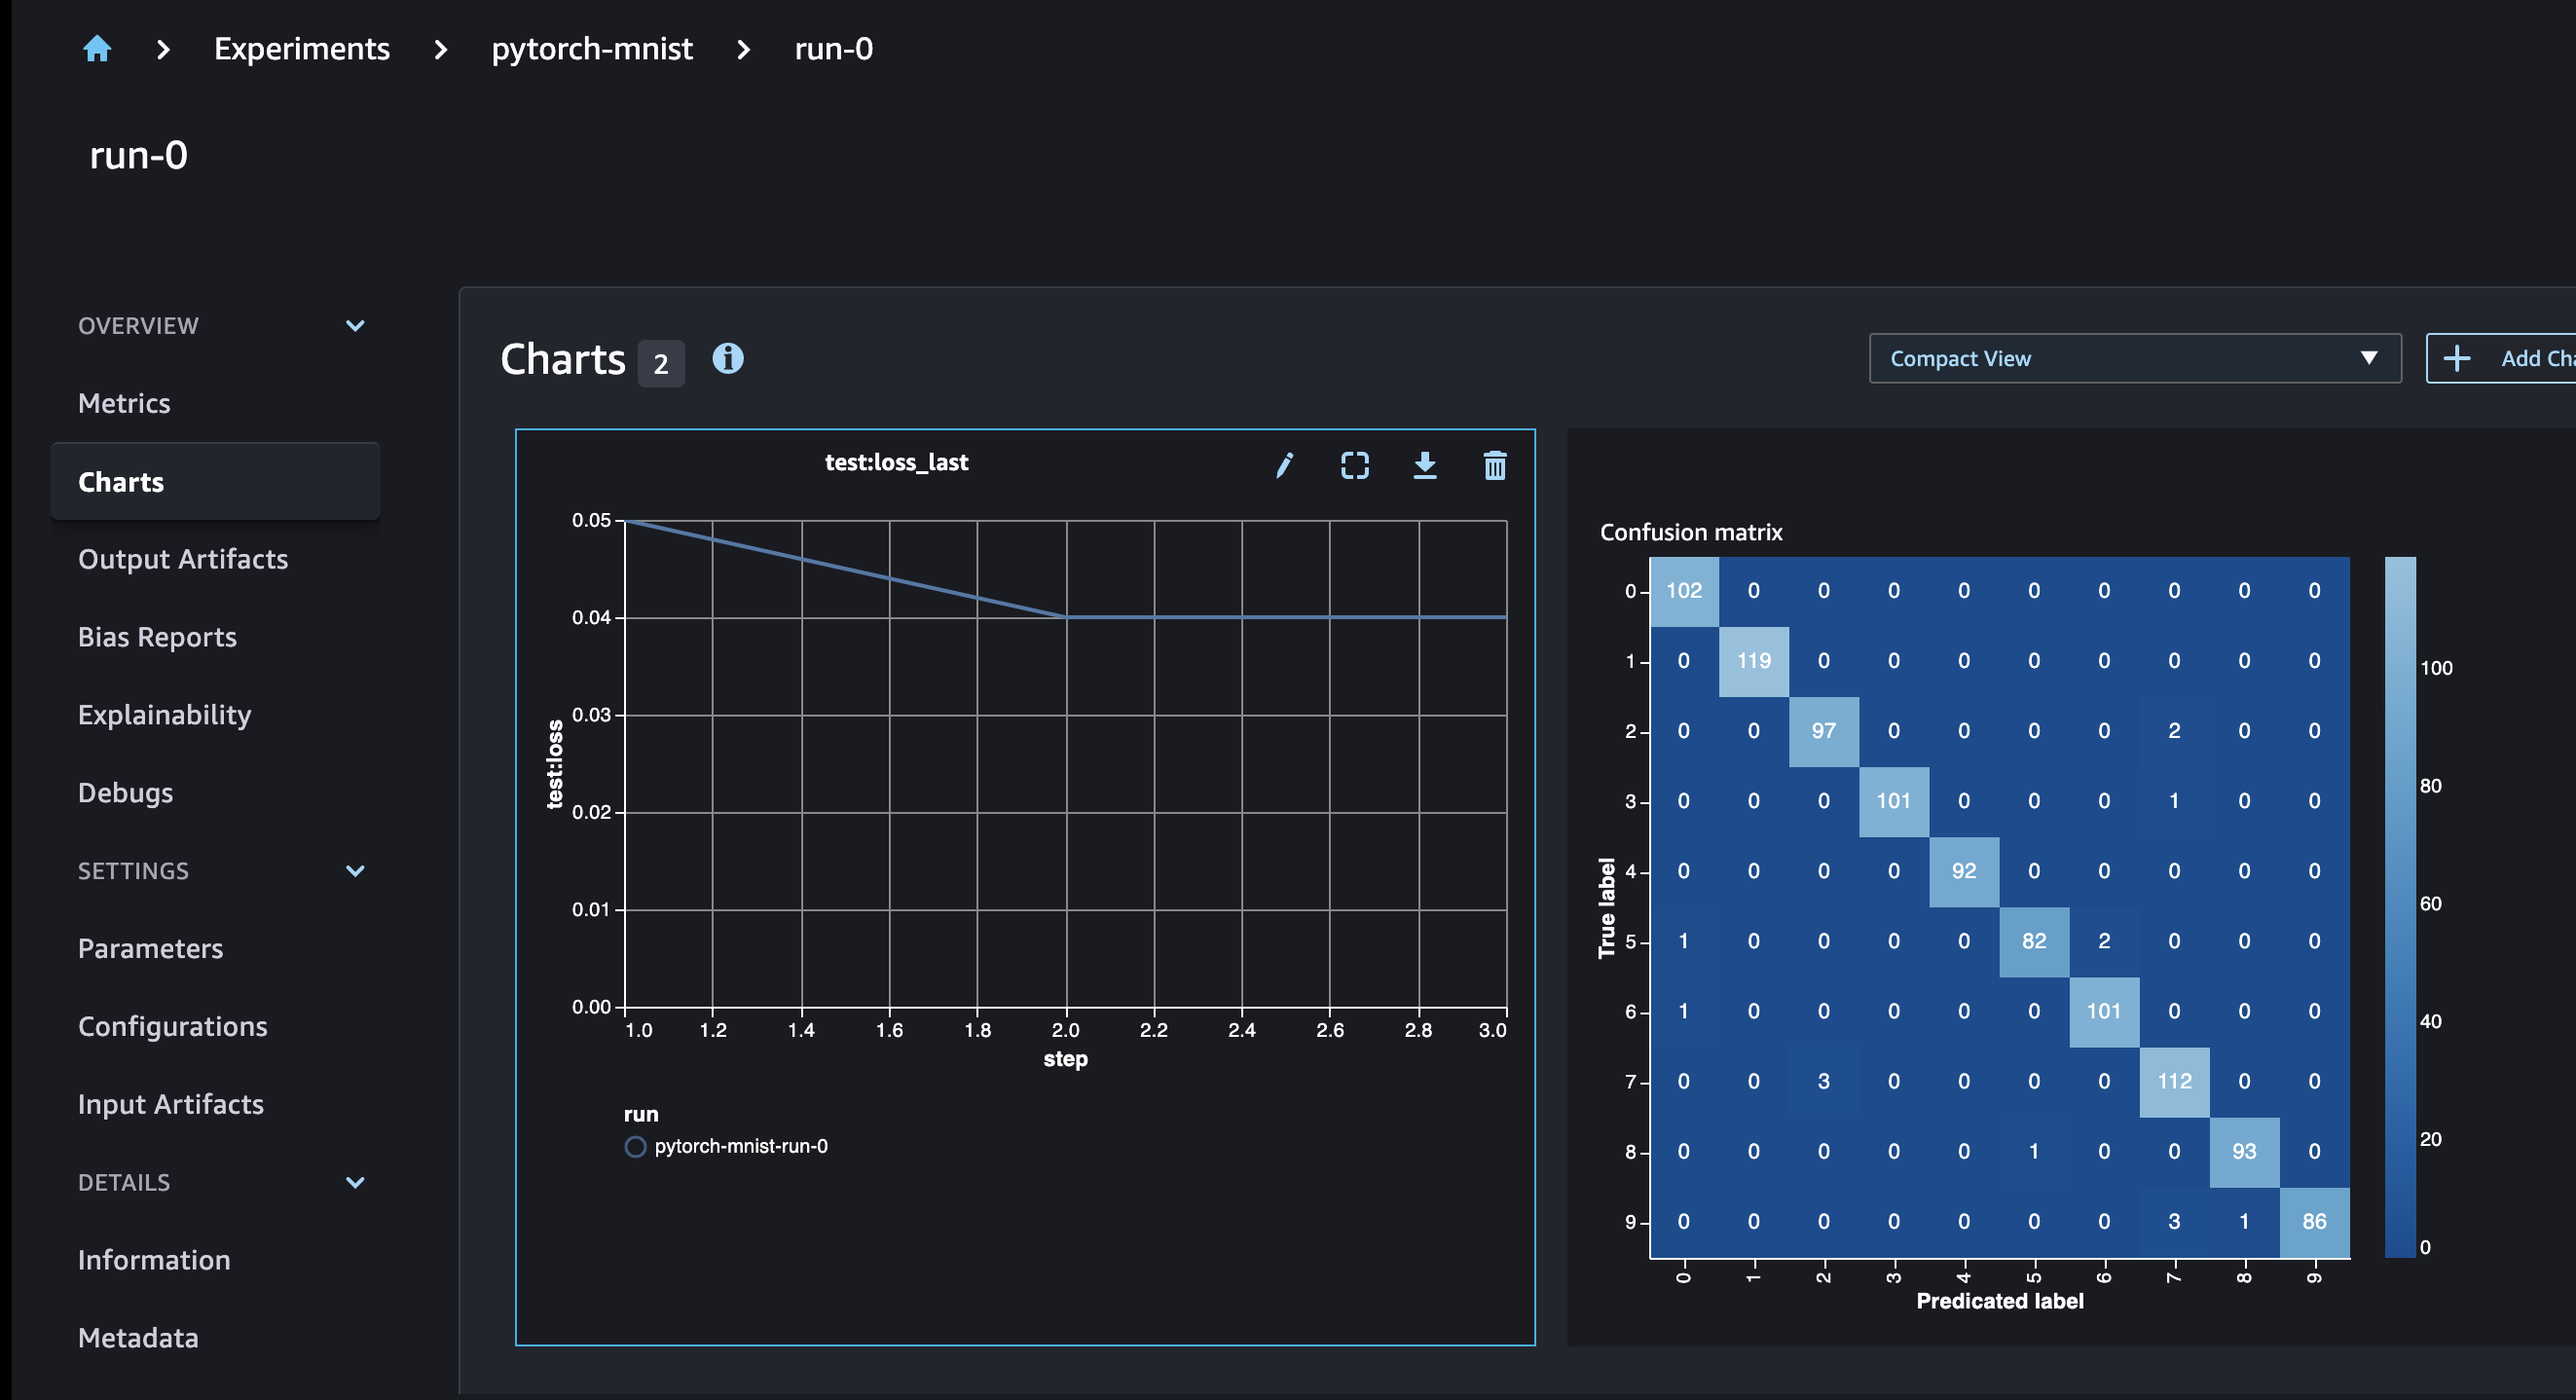Click confusion matrix cell value 86
This screenshot has width=2576, height=1400.
[x=2314, y=1221]
